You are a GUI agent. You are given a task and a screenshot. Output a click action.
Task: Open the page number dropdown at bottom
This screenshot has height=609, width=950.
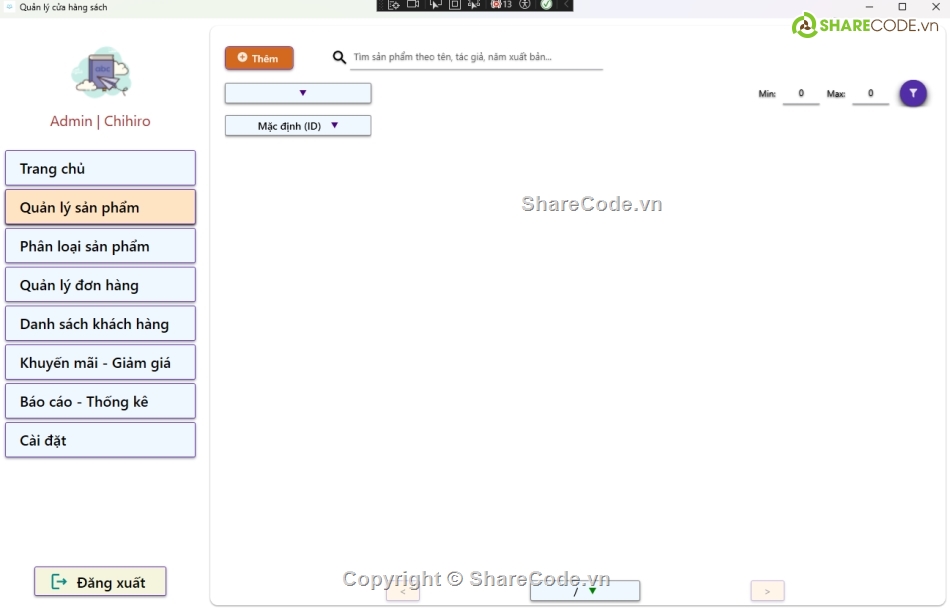(584, 591)
